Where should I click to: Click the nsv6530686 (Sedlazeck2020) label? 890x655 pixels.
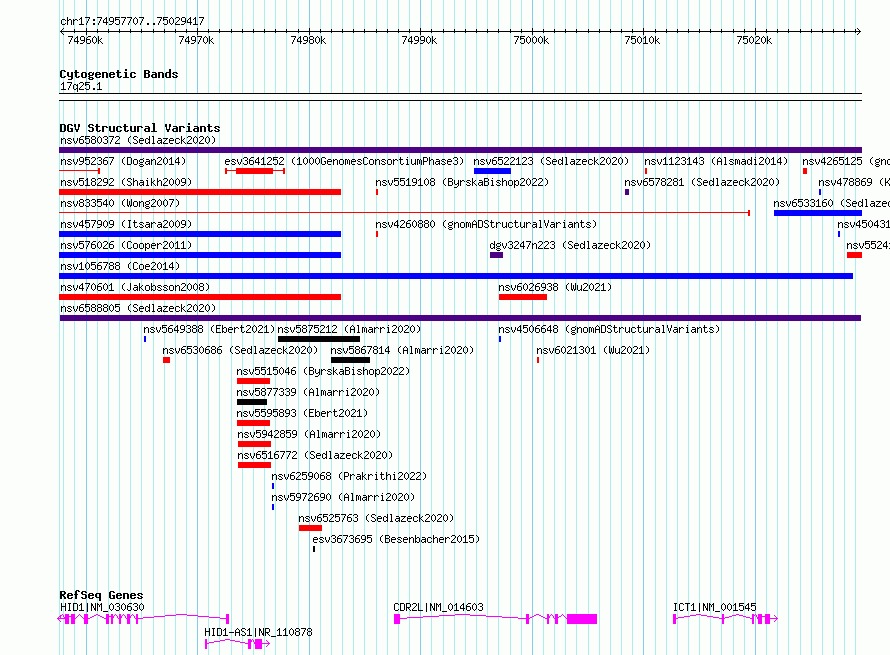(240, 350)
